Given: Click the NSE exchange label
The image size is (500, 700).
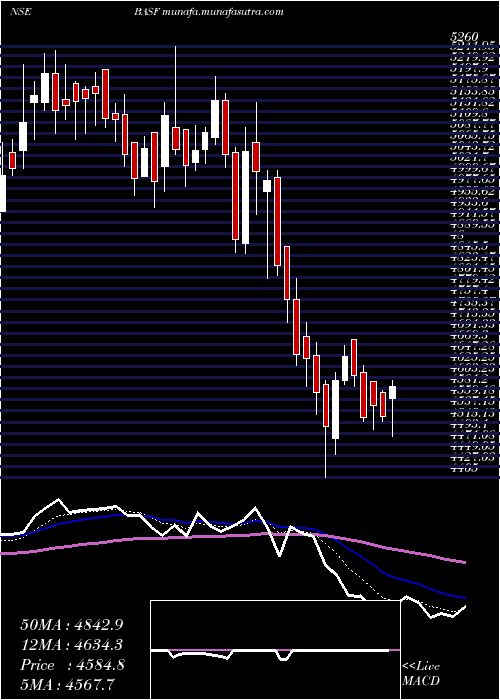Looking at the screenshot, I should pos(20,12).
